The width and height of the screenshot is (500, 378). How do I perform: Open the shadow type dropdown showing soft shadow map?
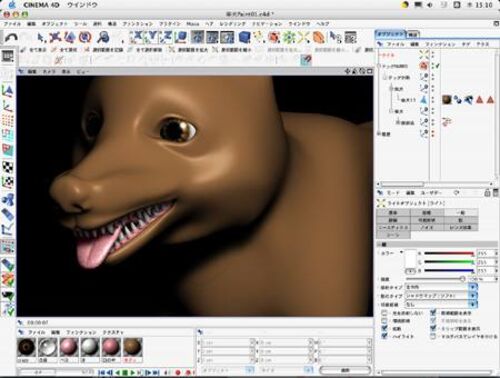(x=441, y=296)
